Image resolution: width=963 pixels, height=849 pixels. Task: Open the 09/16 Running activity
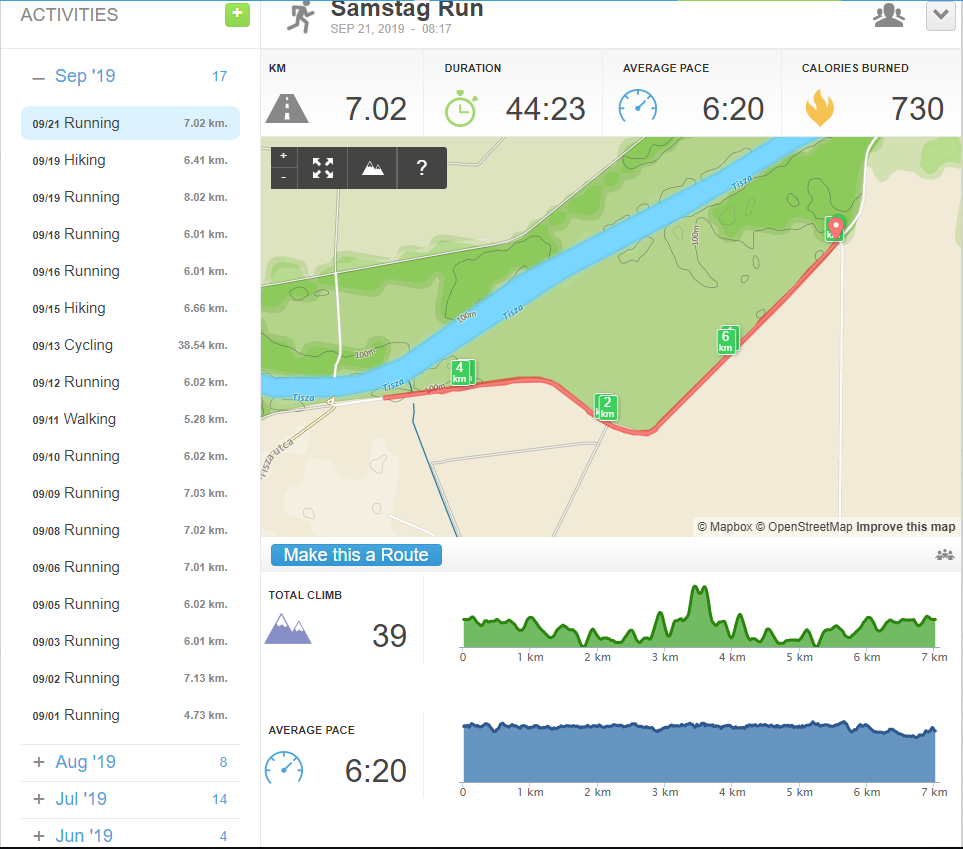(130, 271)
